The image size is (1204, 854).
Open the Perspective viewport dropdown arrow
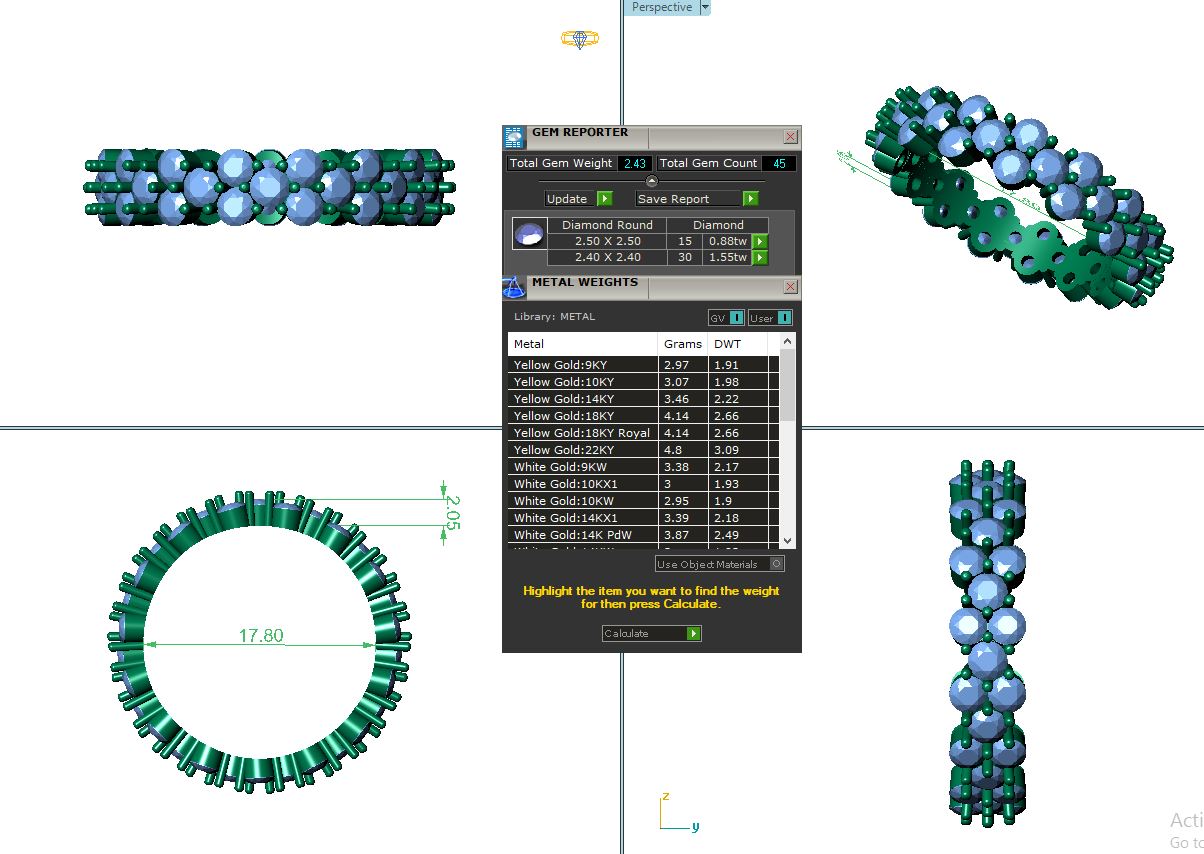(x=705, y=7)
